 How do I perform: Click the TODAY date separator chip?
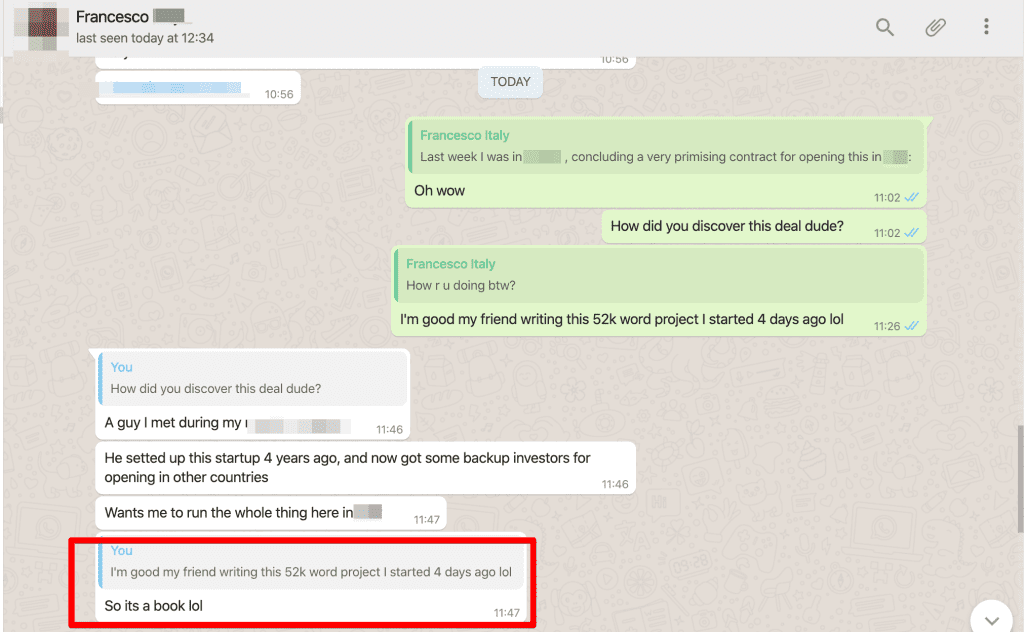[510, 82]
